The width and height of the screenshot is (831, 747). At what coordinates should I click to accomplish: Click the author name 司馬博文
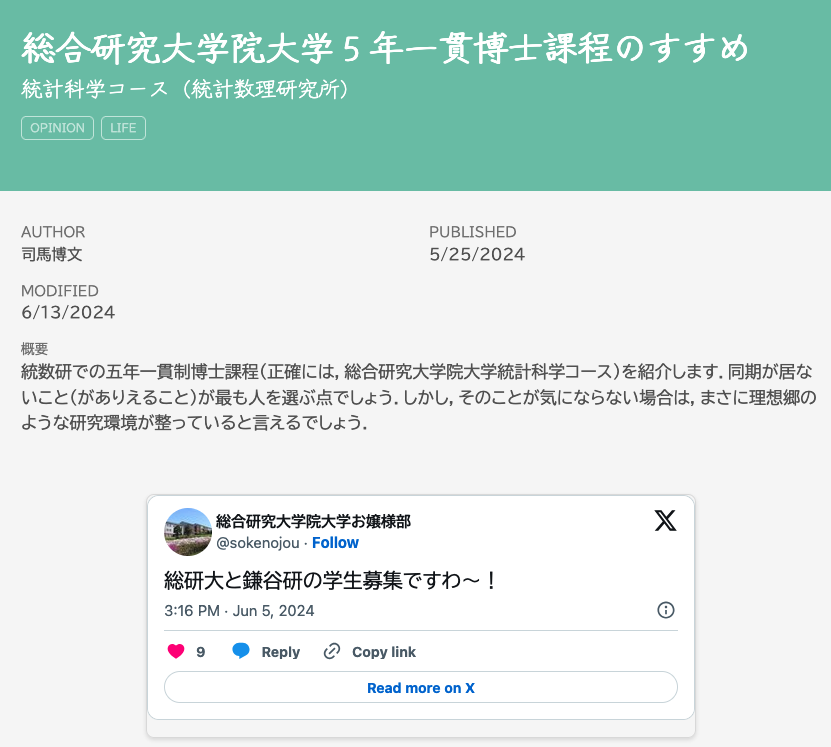coord(51,254)
